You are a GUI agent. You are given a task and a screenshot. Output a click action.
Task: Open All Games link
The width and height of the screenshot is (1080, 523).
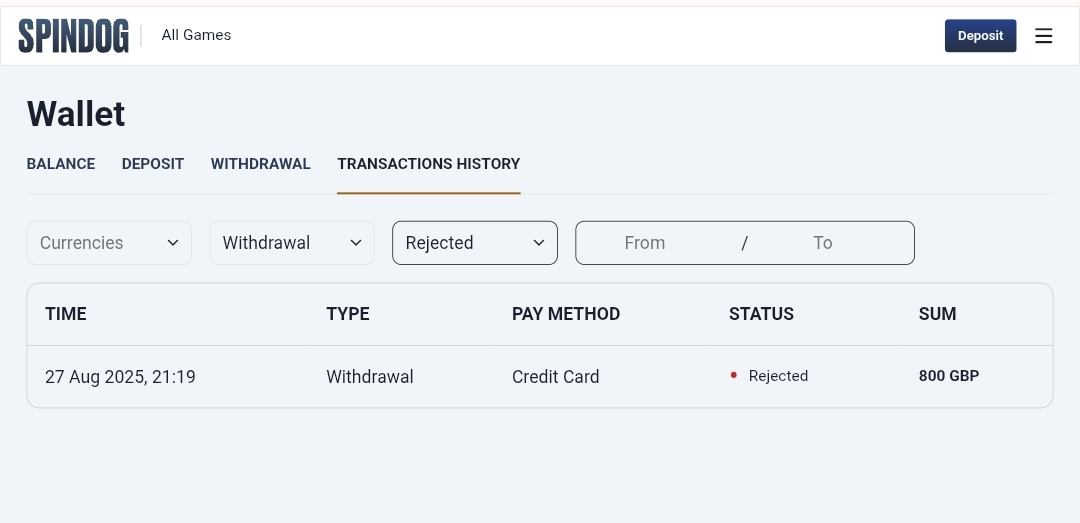(x=196, y=35)
